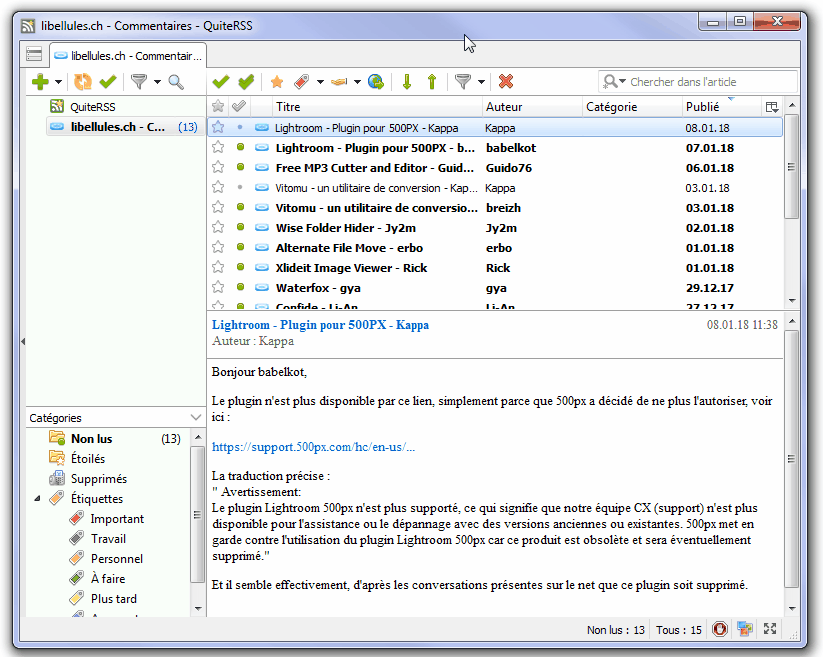This screenshot has width=823, height=657.
Task: Select Supprimés category
Action: [x=99, y=479]
